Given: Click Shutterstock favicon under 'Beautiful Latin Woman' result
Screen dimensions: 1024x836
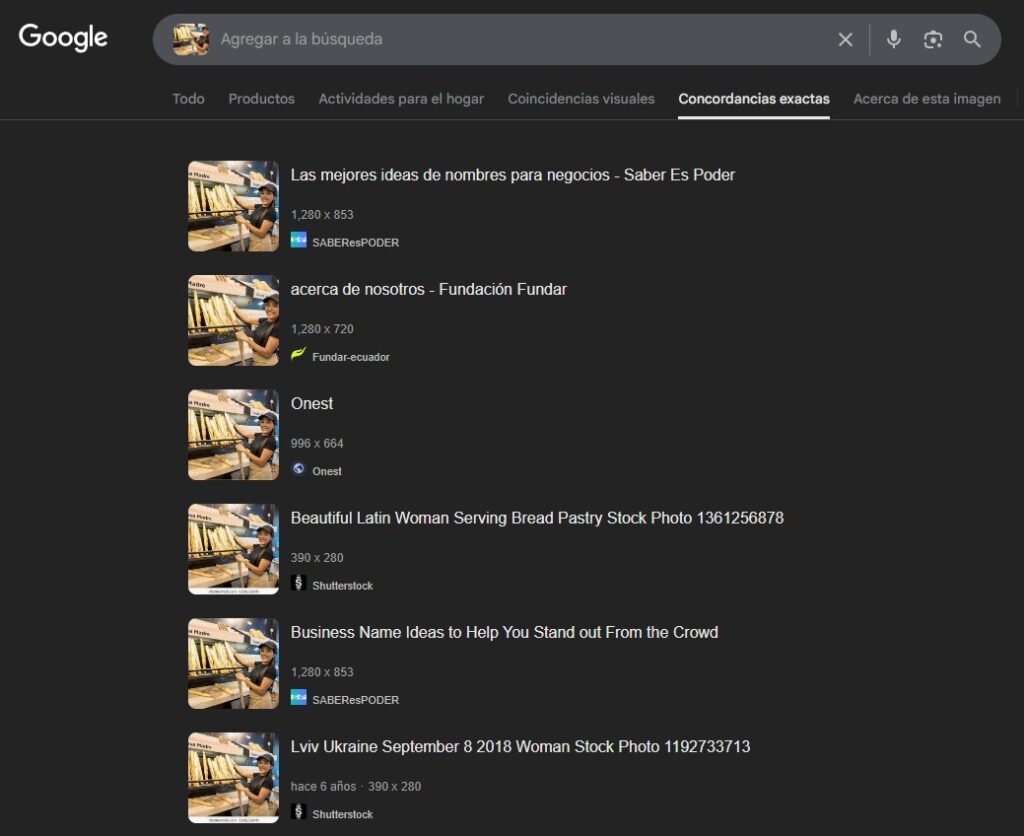Looking at the screenshot, I should [298, 583].
